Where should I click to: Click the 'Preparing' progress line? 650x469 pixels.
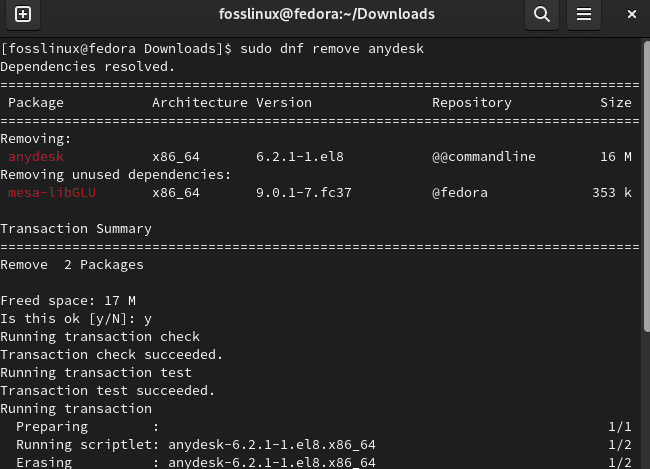323,427
